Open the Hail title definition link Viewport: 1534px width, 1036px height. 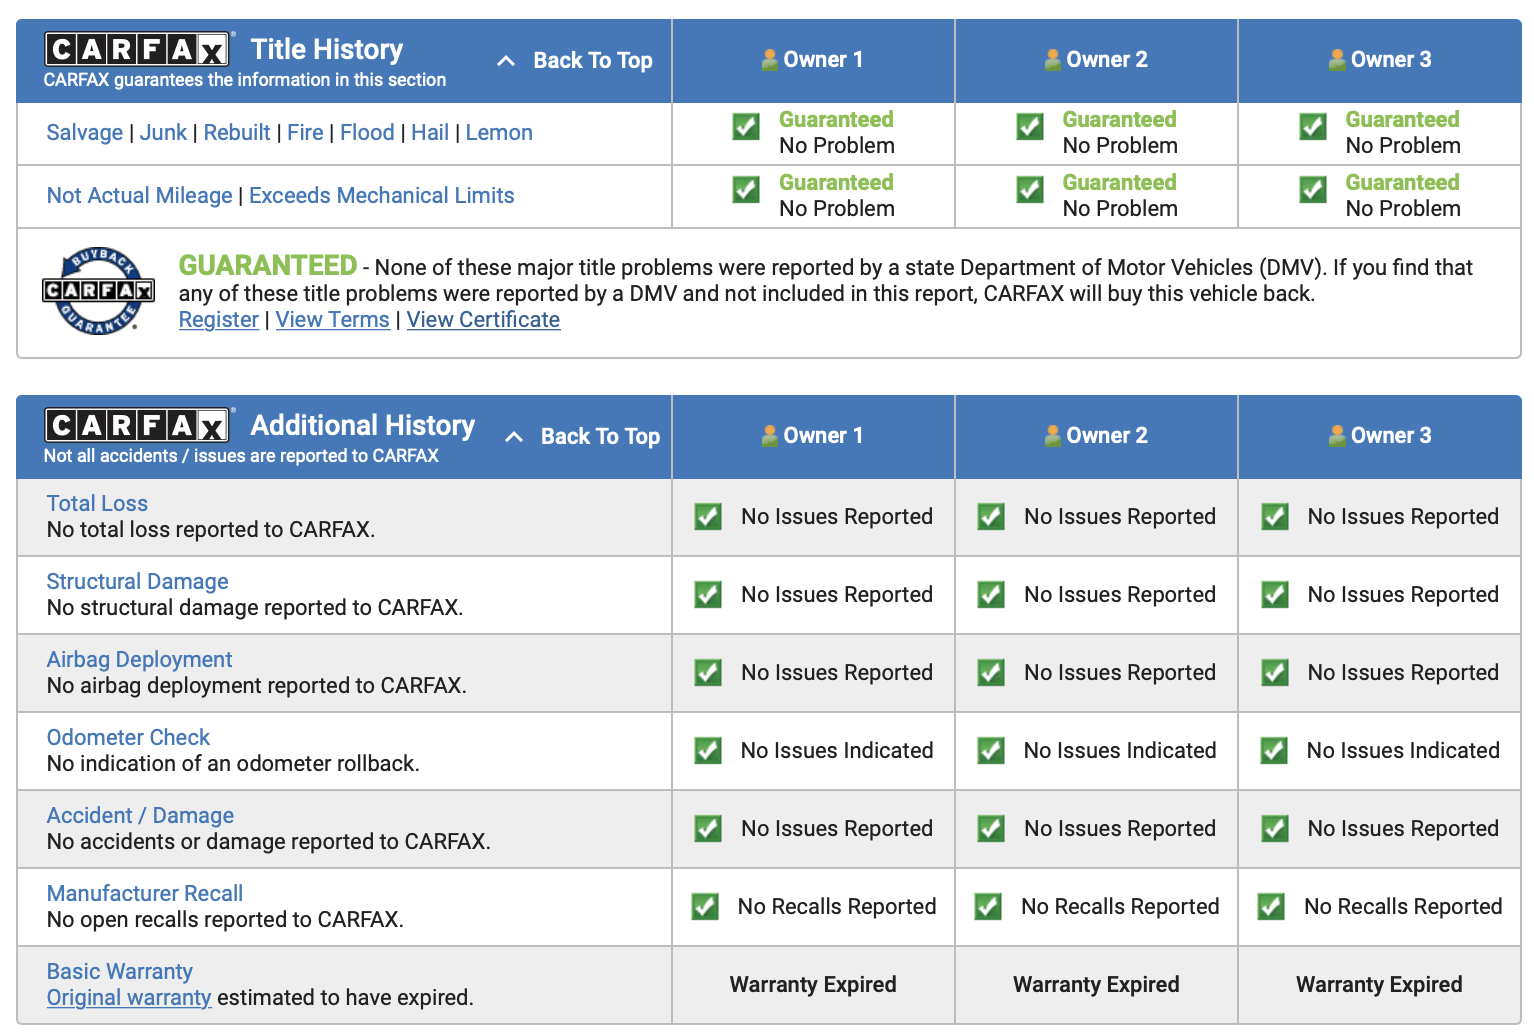(x=430, y=132)
